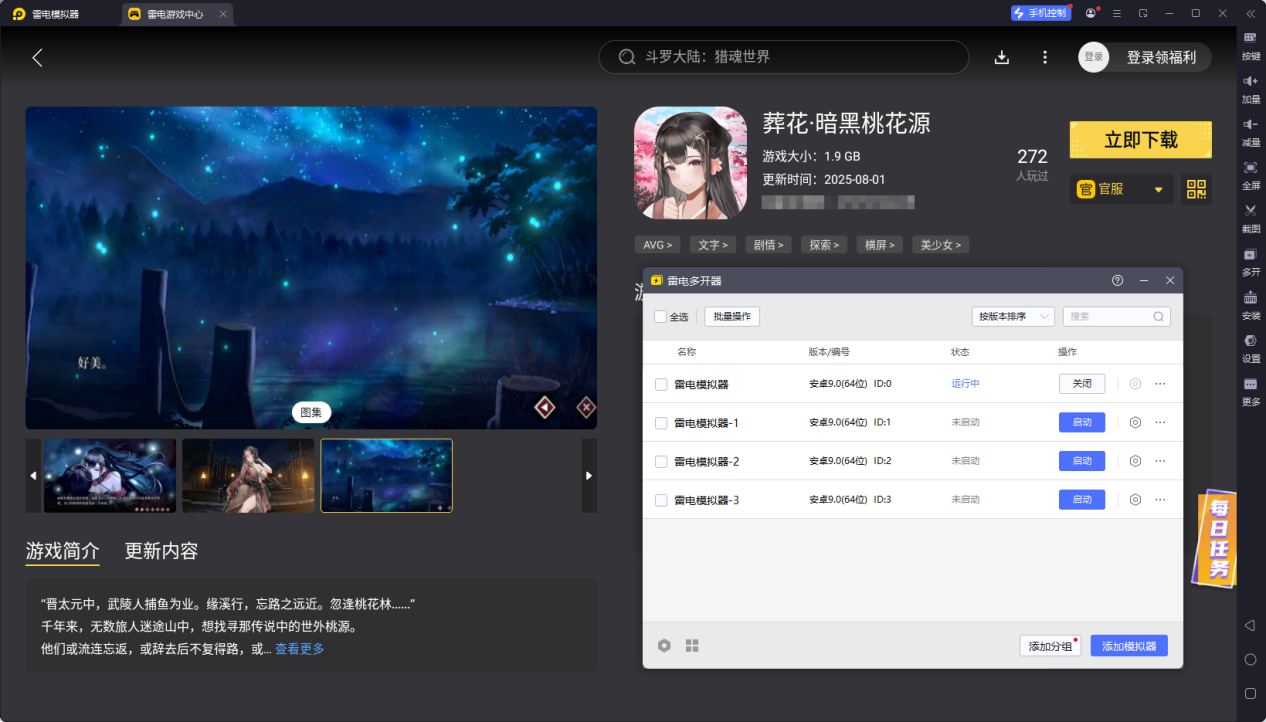Open settings gear for 雷电模拟器-1

pos(1135,422)
